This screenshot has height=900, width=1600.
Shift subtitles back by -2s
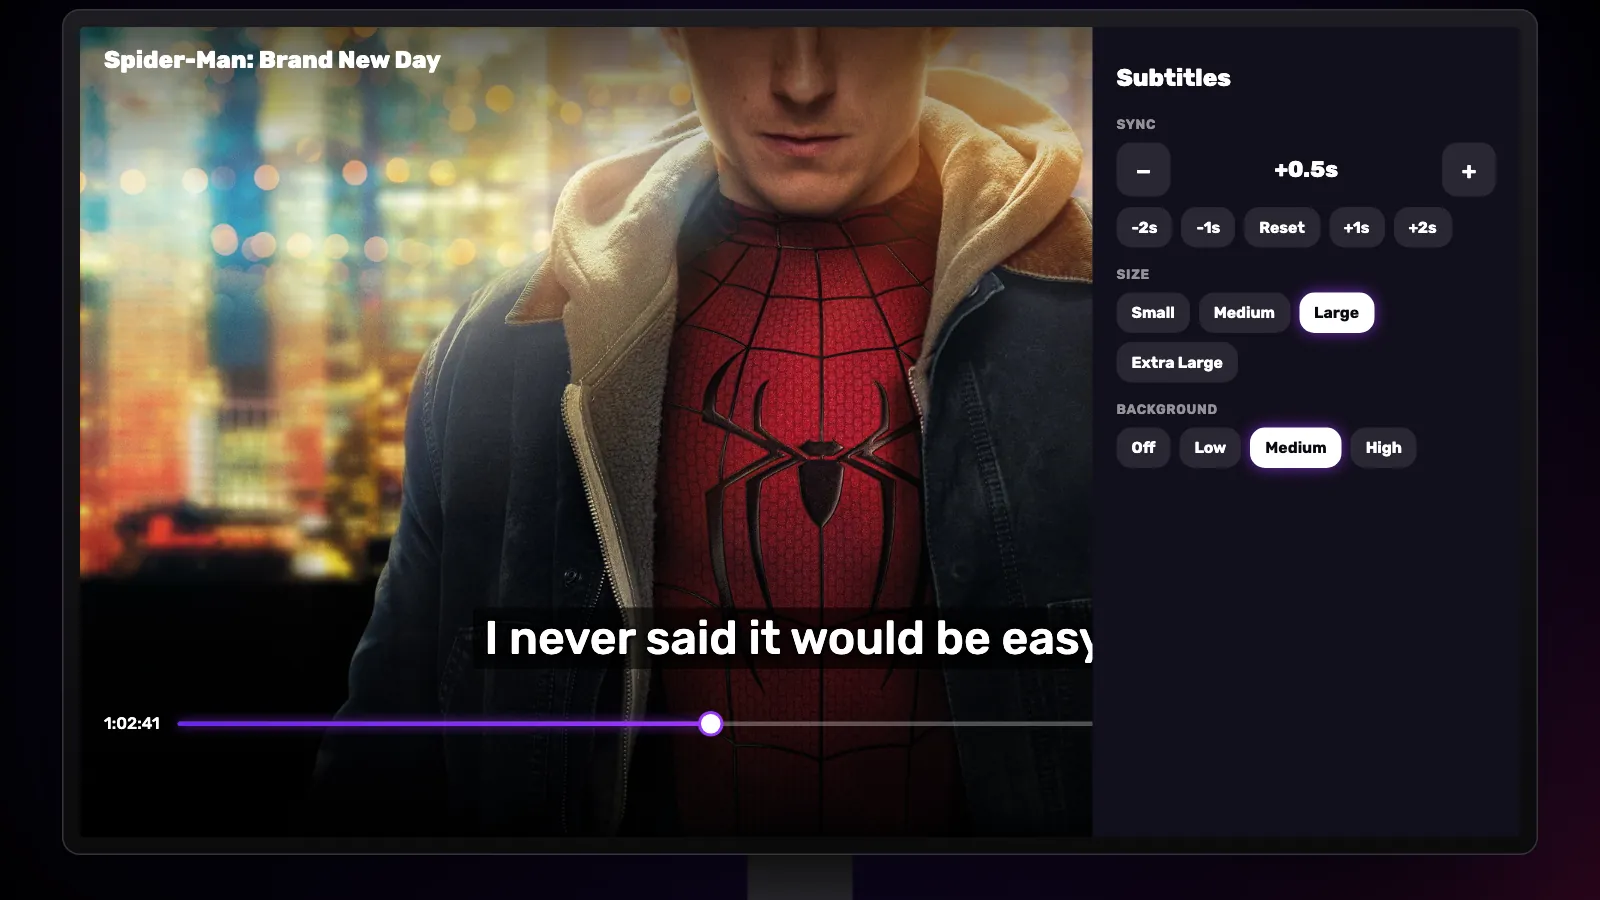[1144, 228]
